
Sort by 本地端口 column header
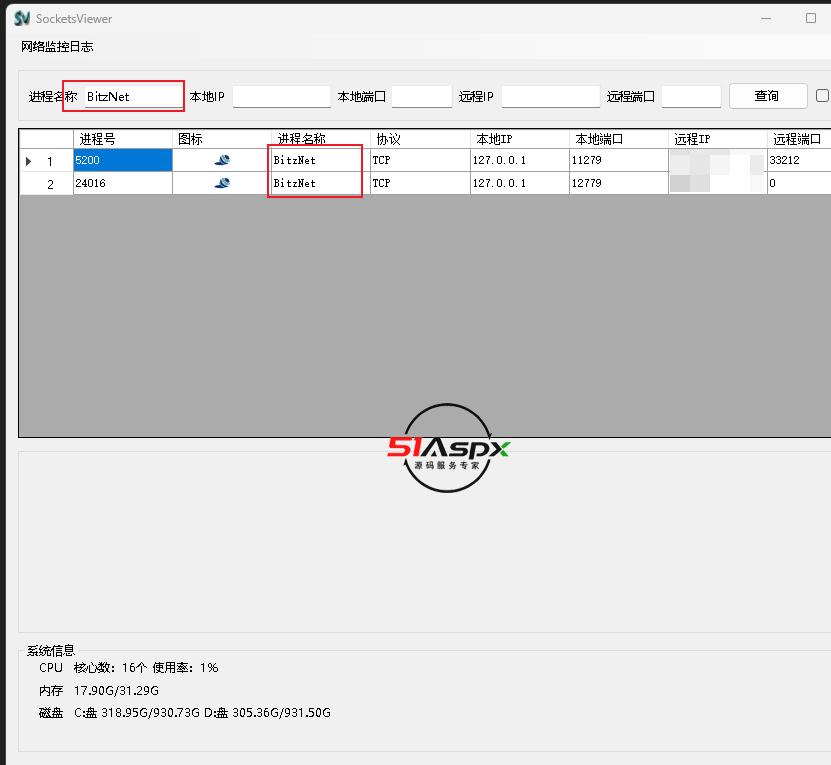pyautogui.click(x=618, y=139)
